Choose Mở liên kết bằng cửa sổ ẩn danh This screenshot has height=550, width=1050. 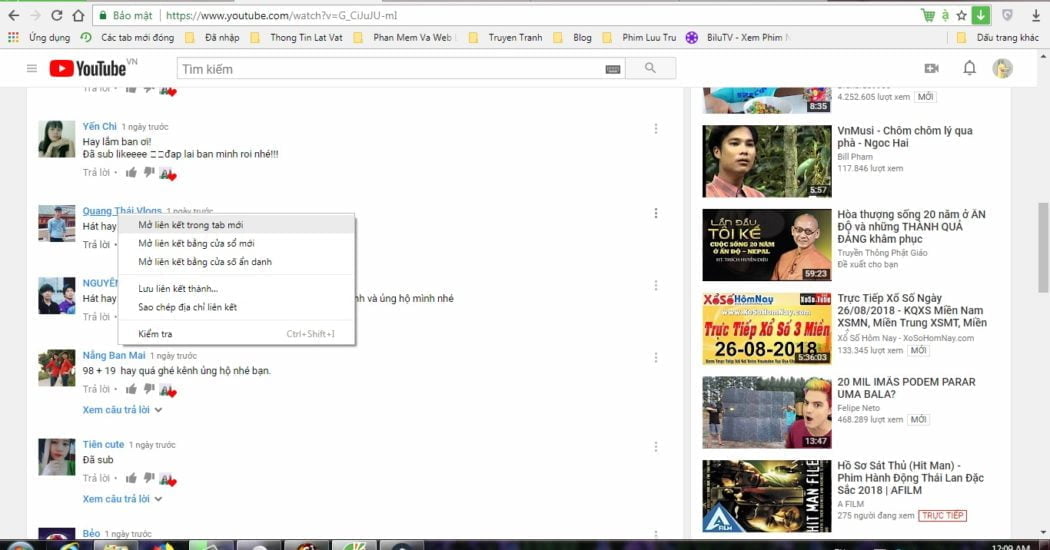(236, 262)
